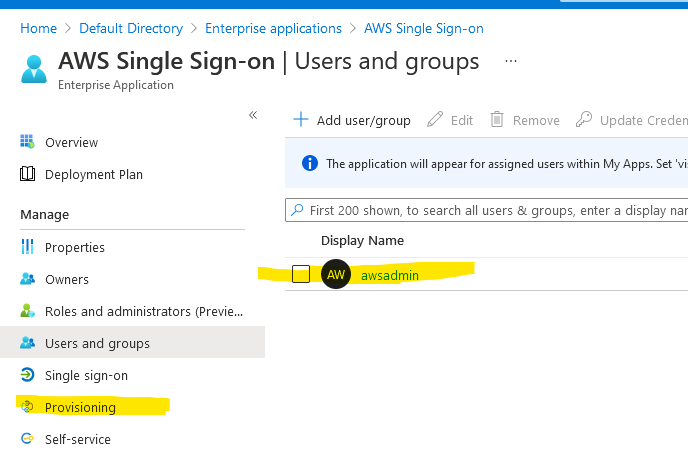Viewport: 688px width, 450px height.
Task: Click the application avatar icon beside title
Action: click(34, 69)
